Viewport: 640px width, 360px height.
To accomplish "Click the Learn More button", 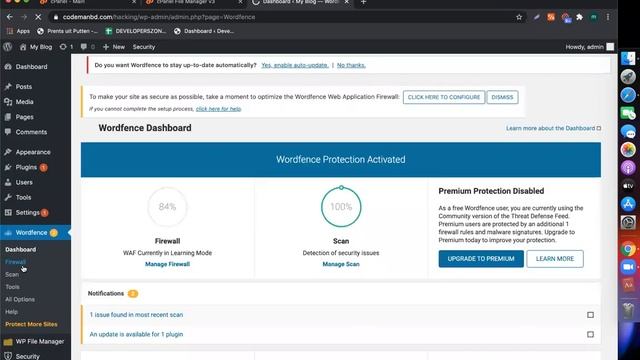I will pos(555,259).
